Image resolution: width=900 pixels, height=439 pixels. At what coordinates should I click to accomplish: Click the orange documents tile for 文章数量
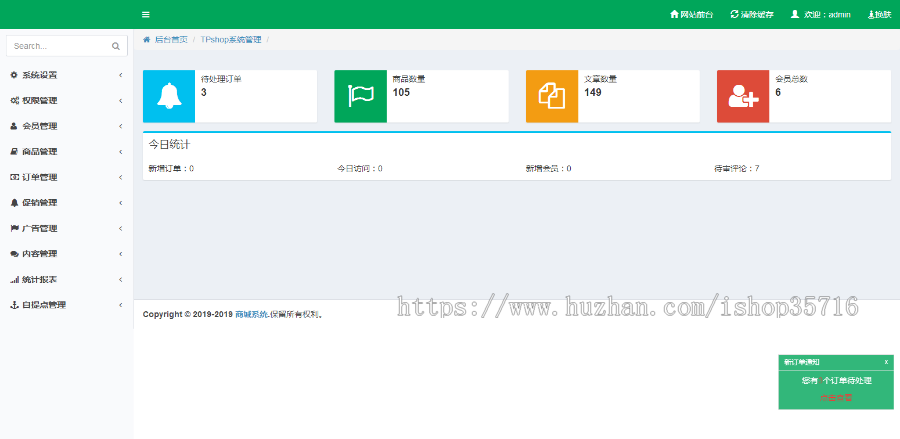click(552, 96)
